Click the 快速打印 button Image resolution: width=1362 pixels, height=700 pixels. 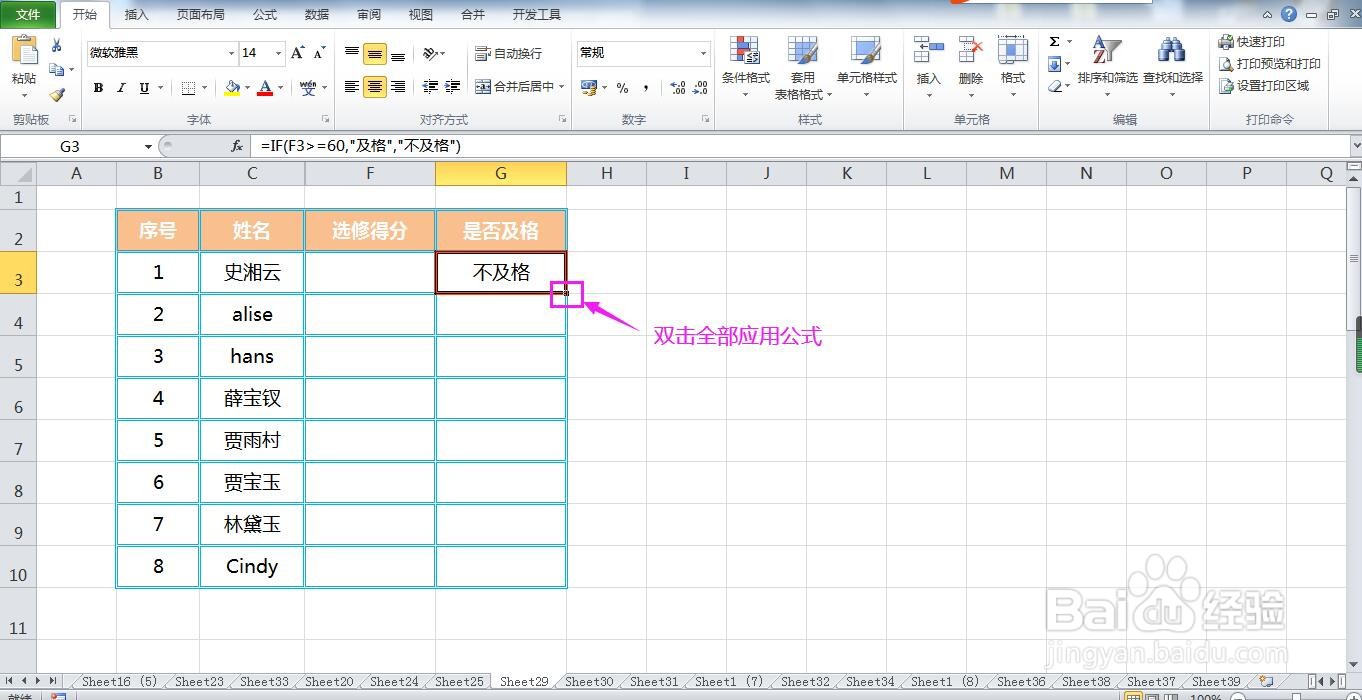tap(1251, 42)
